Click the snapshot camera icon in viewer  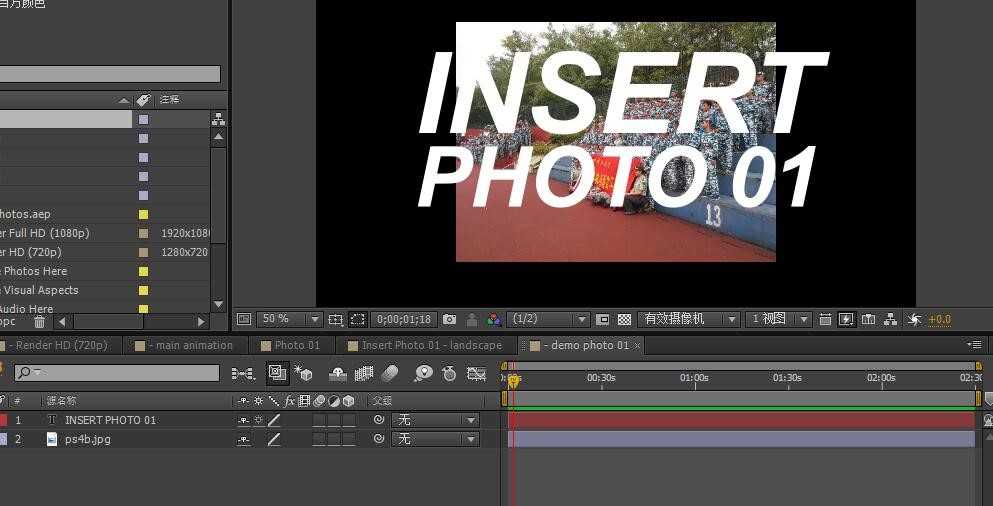tap(450, 320)
